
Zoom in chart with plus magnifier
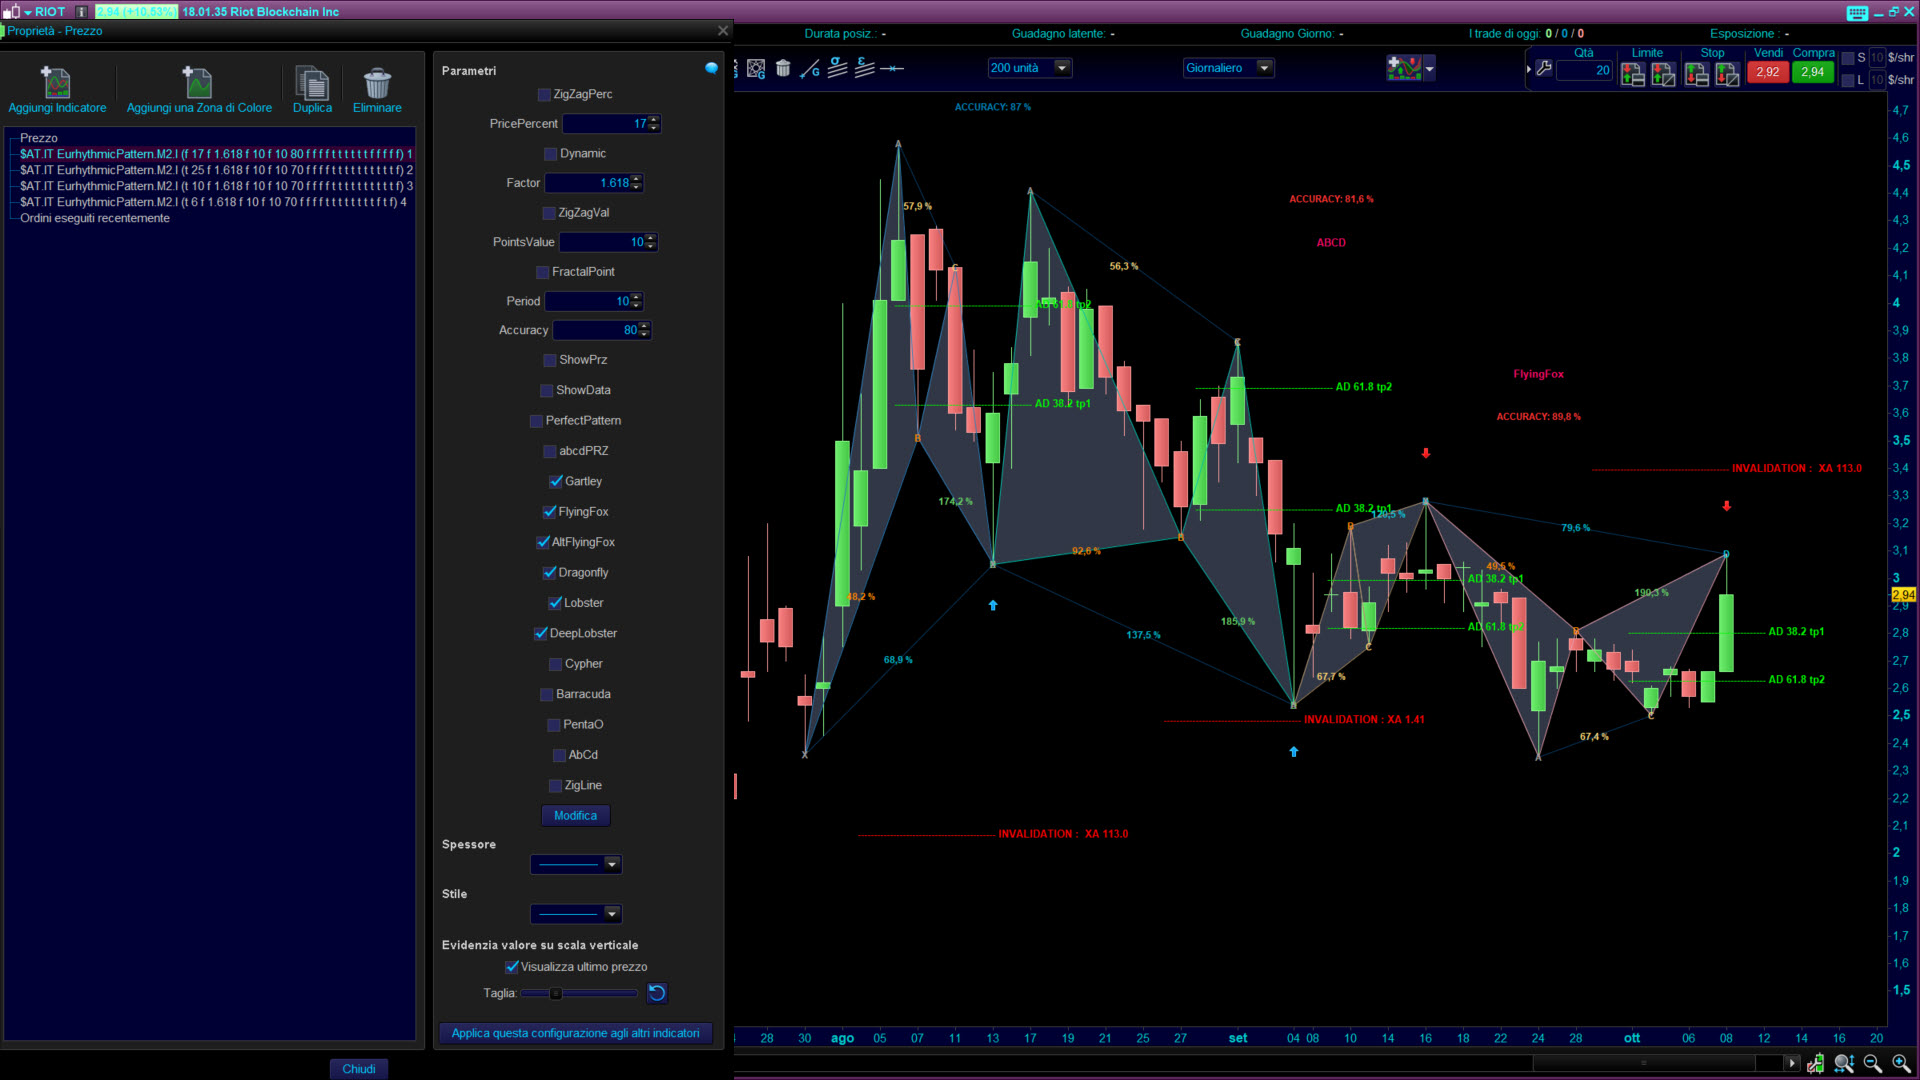1901,1064
